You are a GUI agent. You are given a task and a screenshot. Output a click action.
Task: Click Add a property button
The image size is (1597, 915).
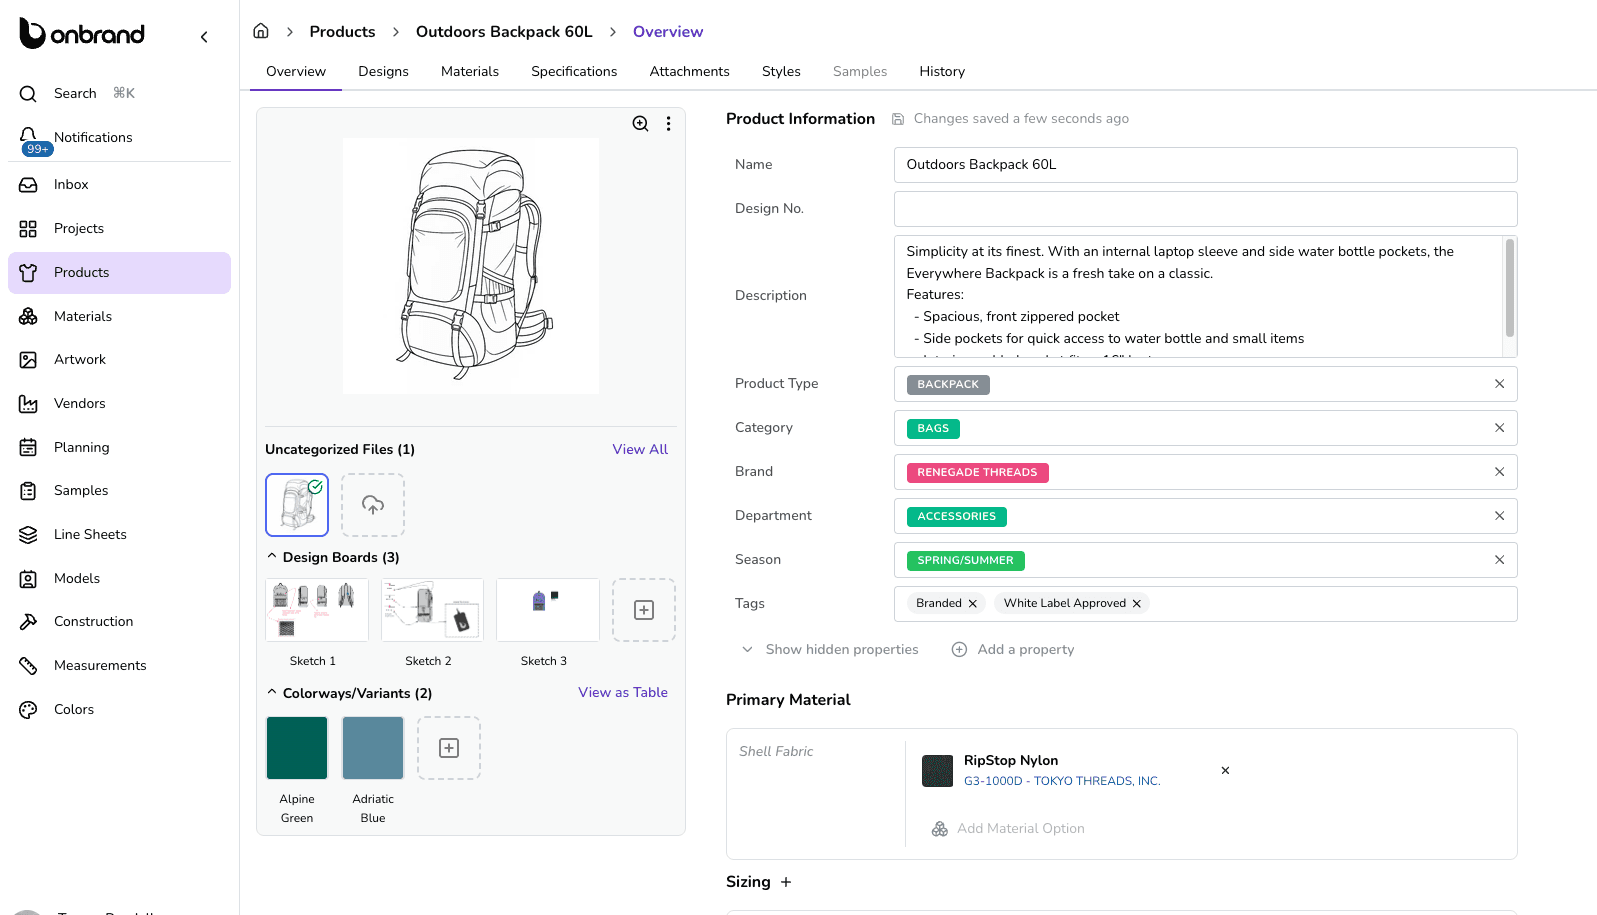coord(1013,650)
